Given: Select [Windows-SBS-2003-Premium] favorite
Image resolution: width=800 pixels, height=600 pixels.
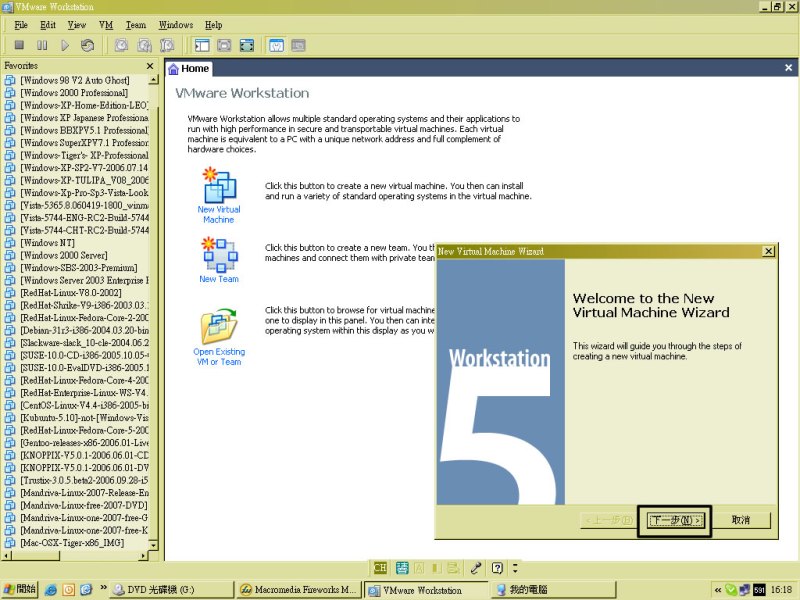Looking at the screenshot, I should pos(79,268).
